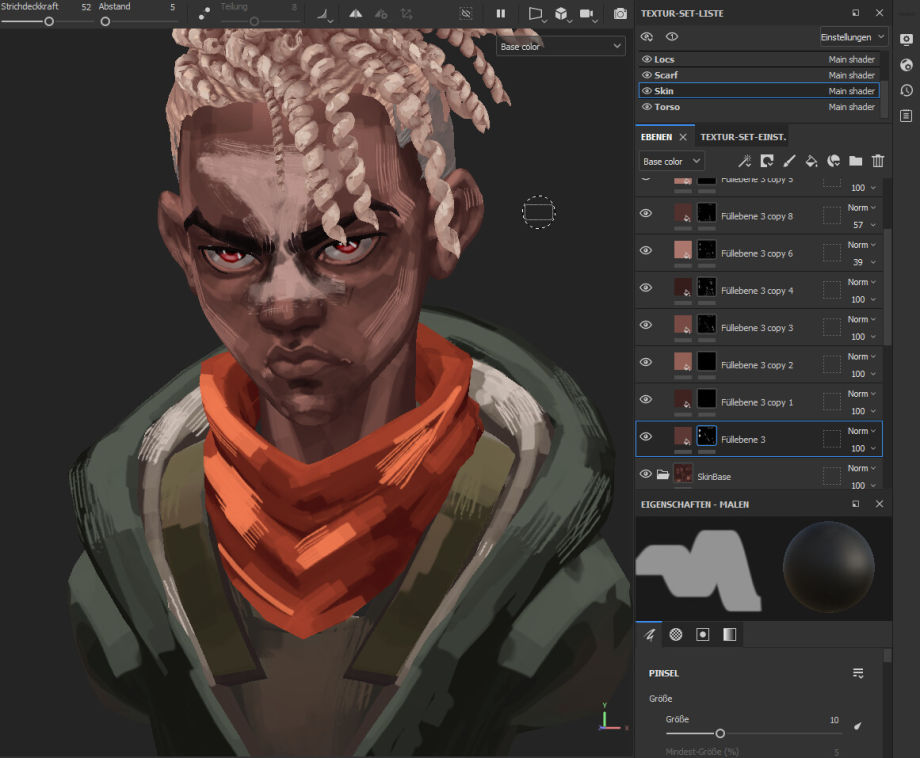920x758 pixels.
Task: Open the Einstellungen dropdown
Action: point(852,36)
